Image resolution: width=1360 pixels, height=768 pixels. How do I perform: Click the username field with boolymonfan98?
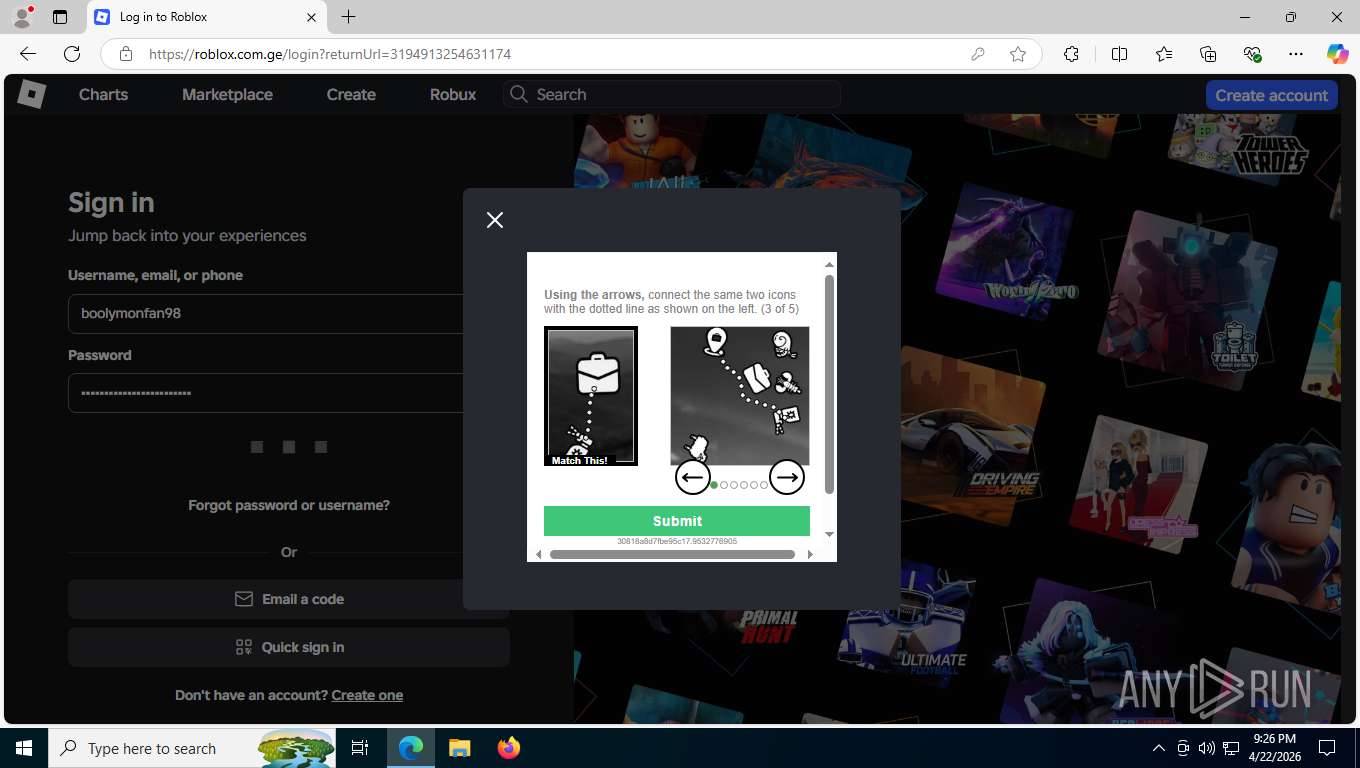pos(266,313)
